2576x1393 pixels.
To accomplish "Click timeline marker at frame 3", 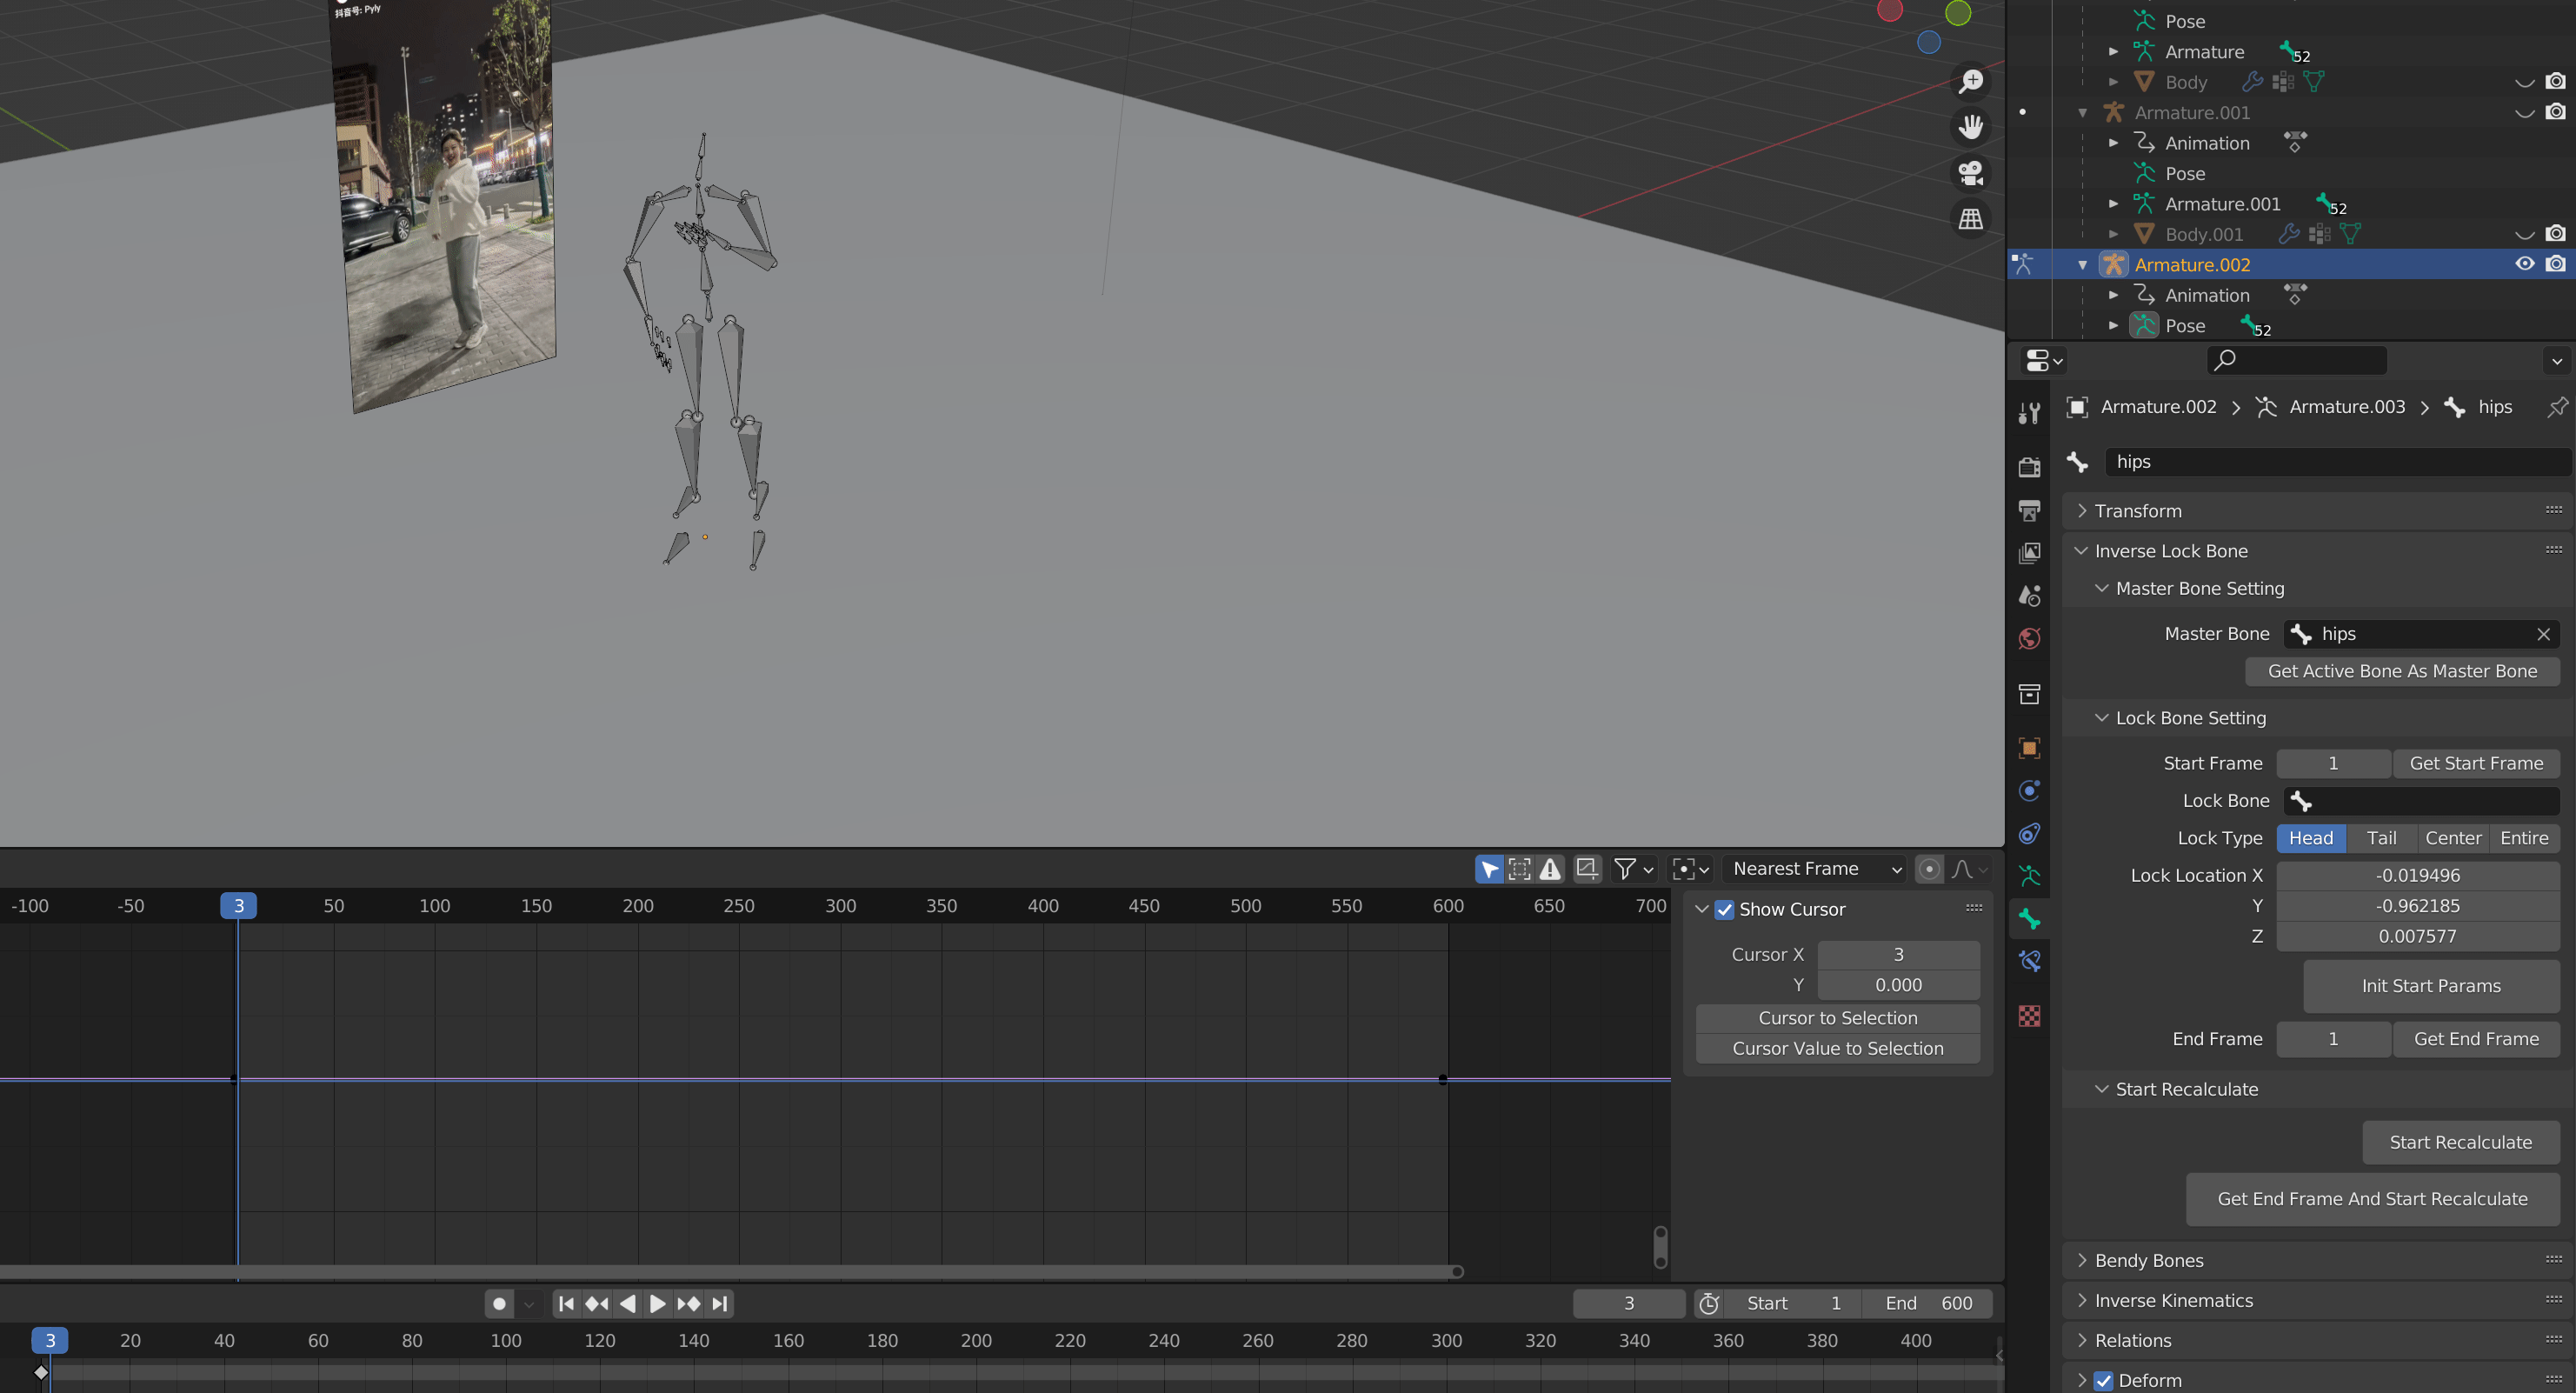I will tap(238, 904).
